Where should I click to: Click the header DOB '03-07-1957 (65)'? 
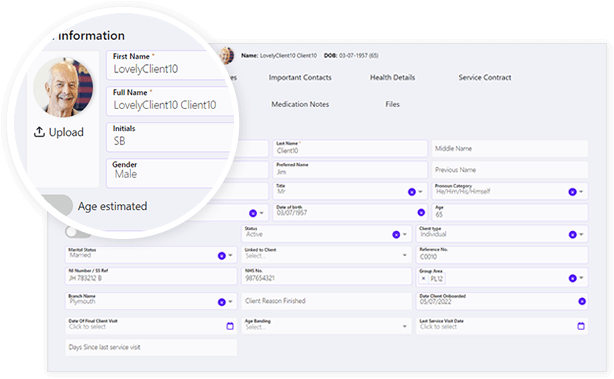point(358,56)
